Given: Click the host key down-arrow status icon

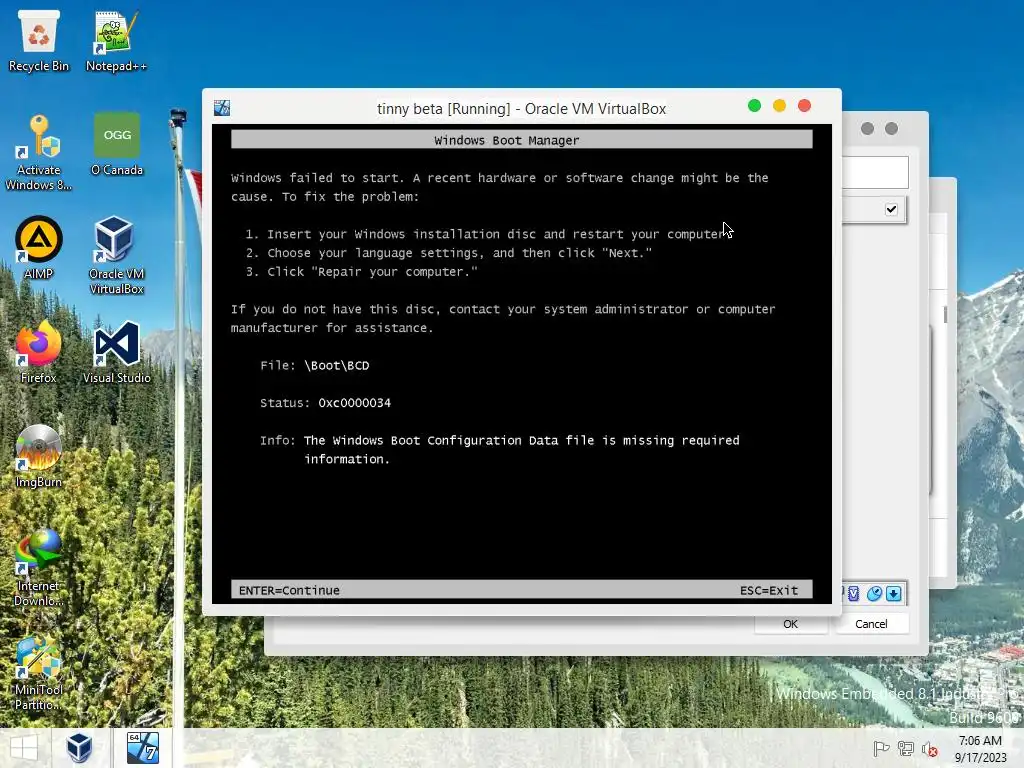Looking at the screenshot, I should pos(893,593).
